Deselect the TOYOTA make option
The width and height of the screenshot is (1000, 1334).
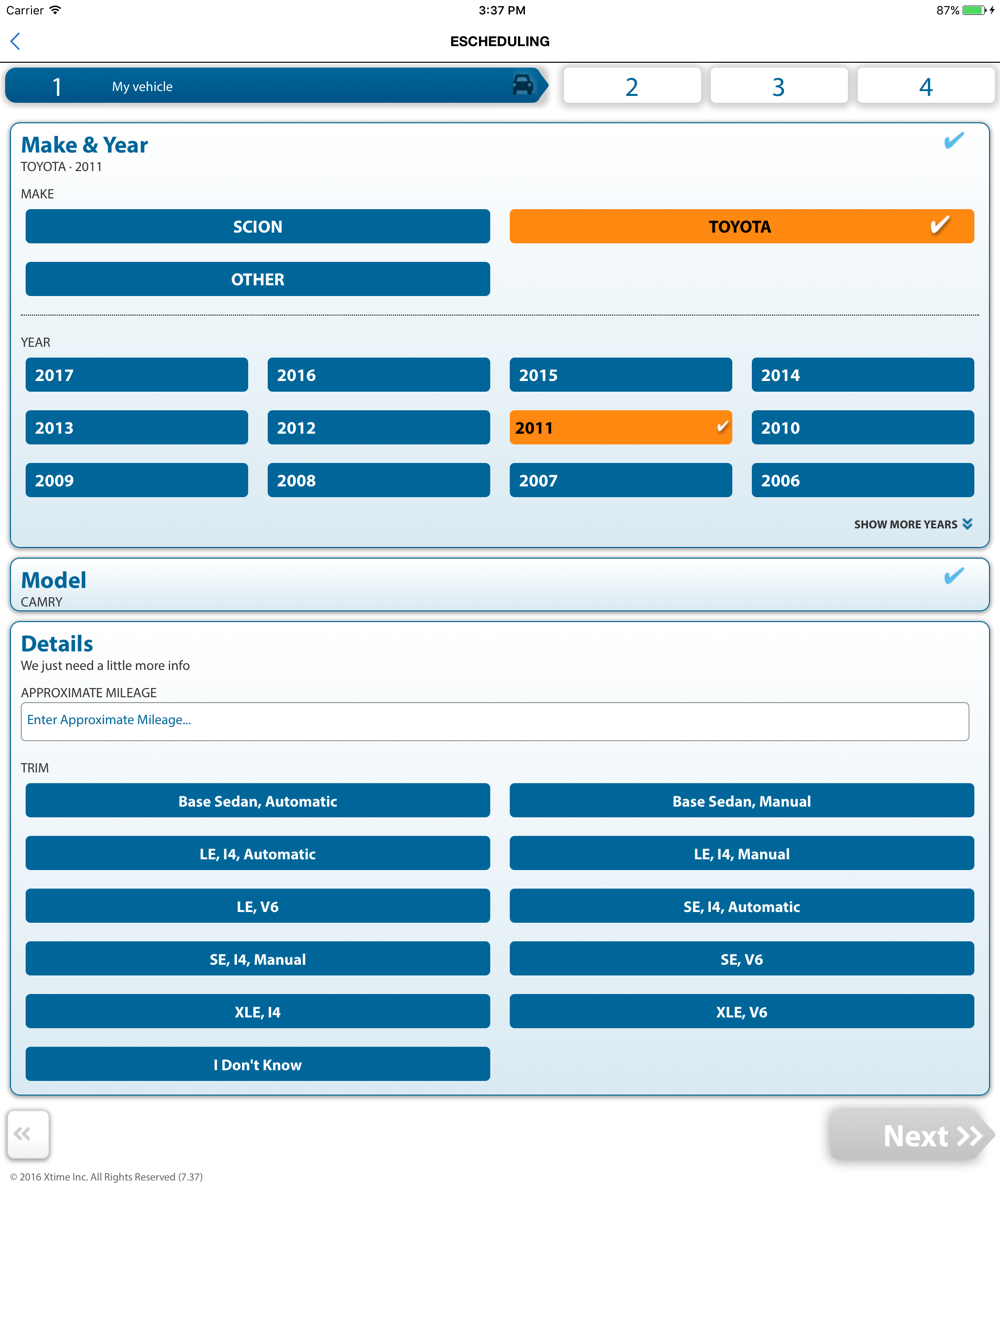[742, 226]
